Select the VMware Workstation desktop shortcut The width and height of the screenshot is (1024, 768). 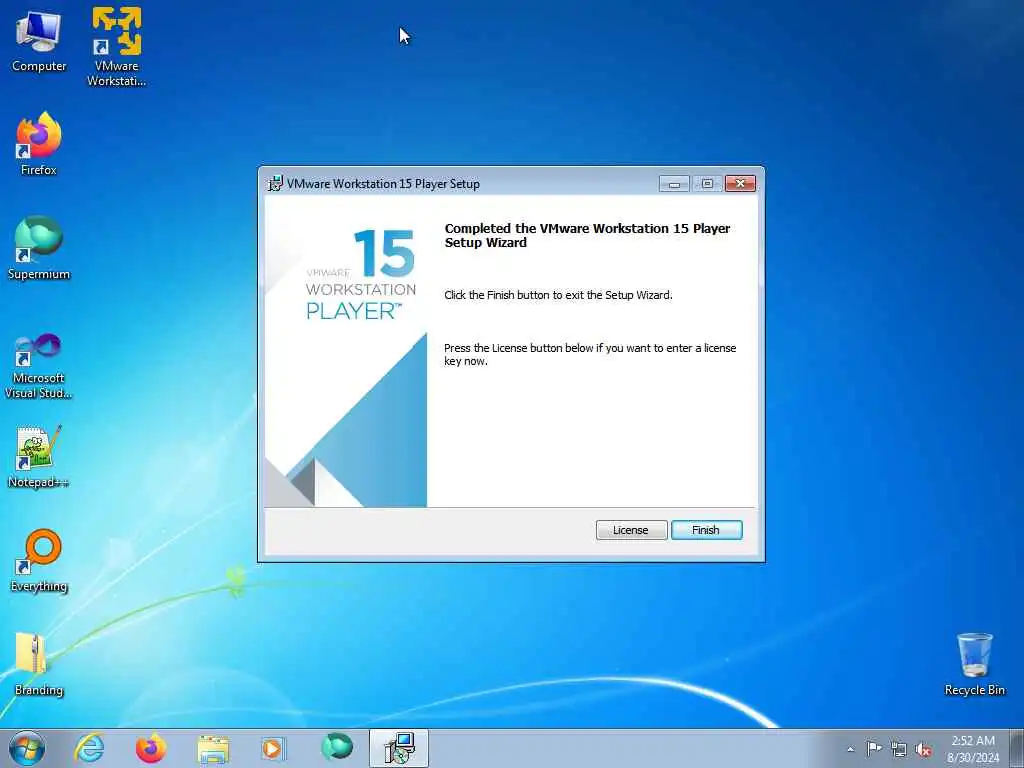[x=116, y=46]
